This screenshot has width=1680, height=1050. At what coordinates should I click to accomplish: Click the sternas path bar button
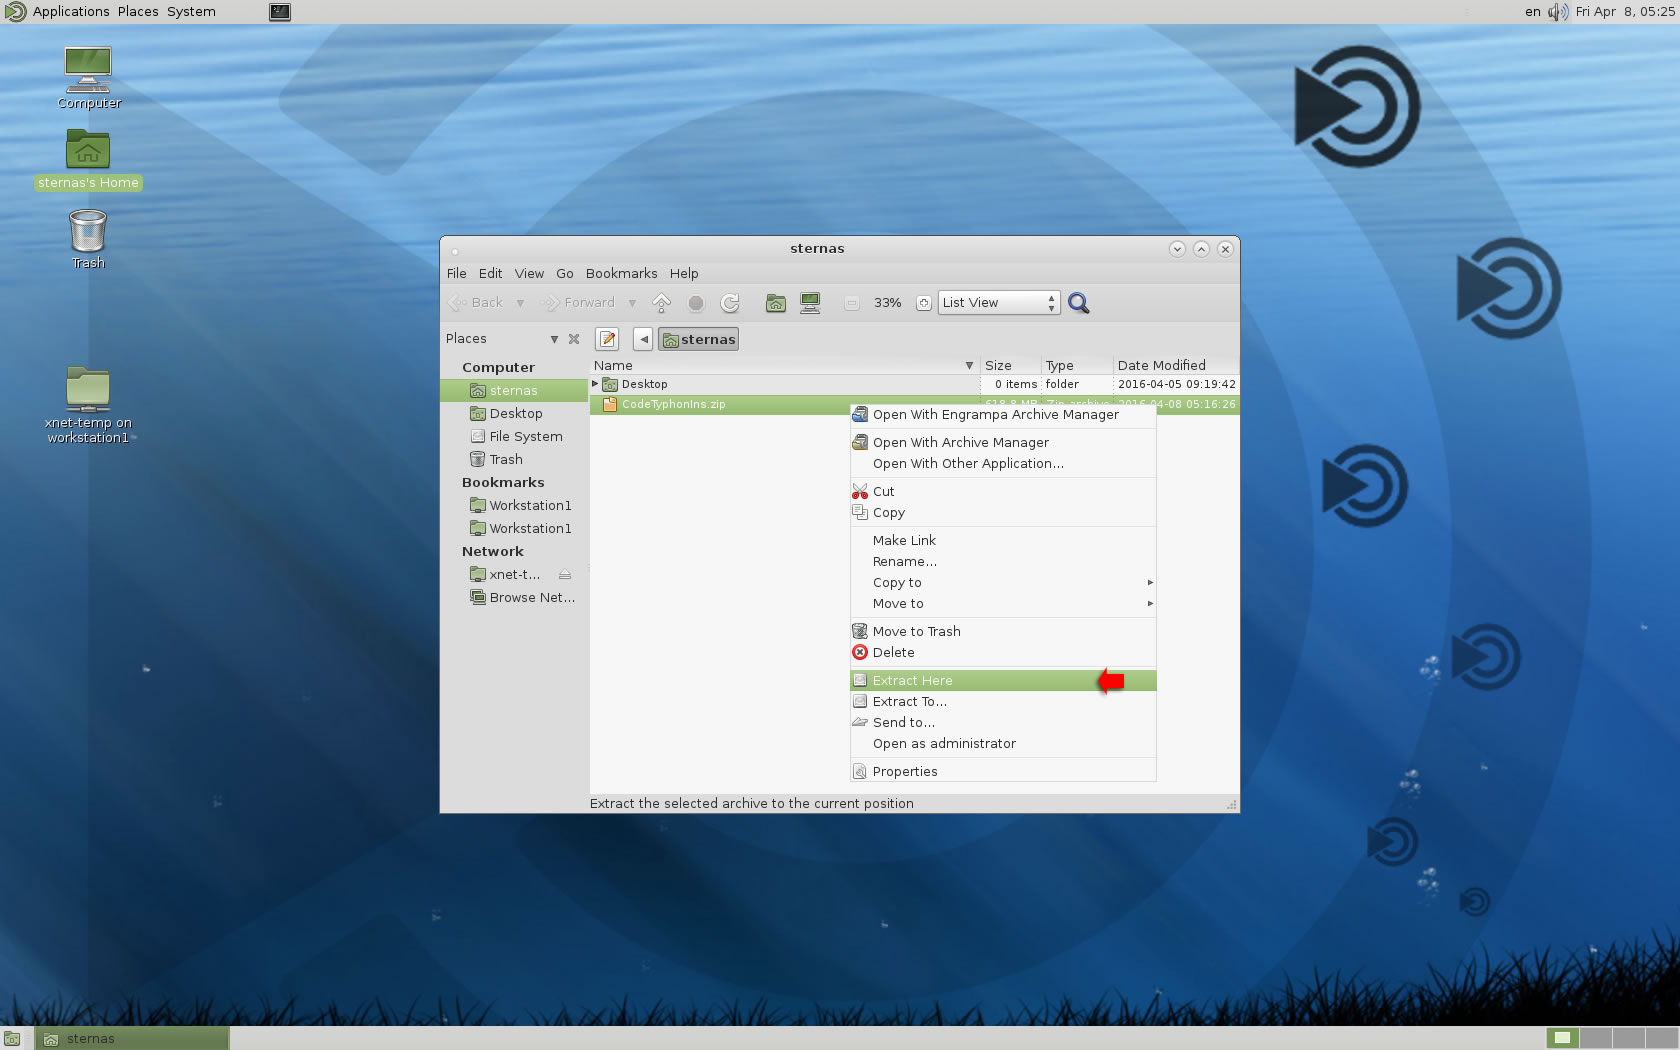698,339
